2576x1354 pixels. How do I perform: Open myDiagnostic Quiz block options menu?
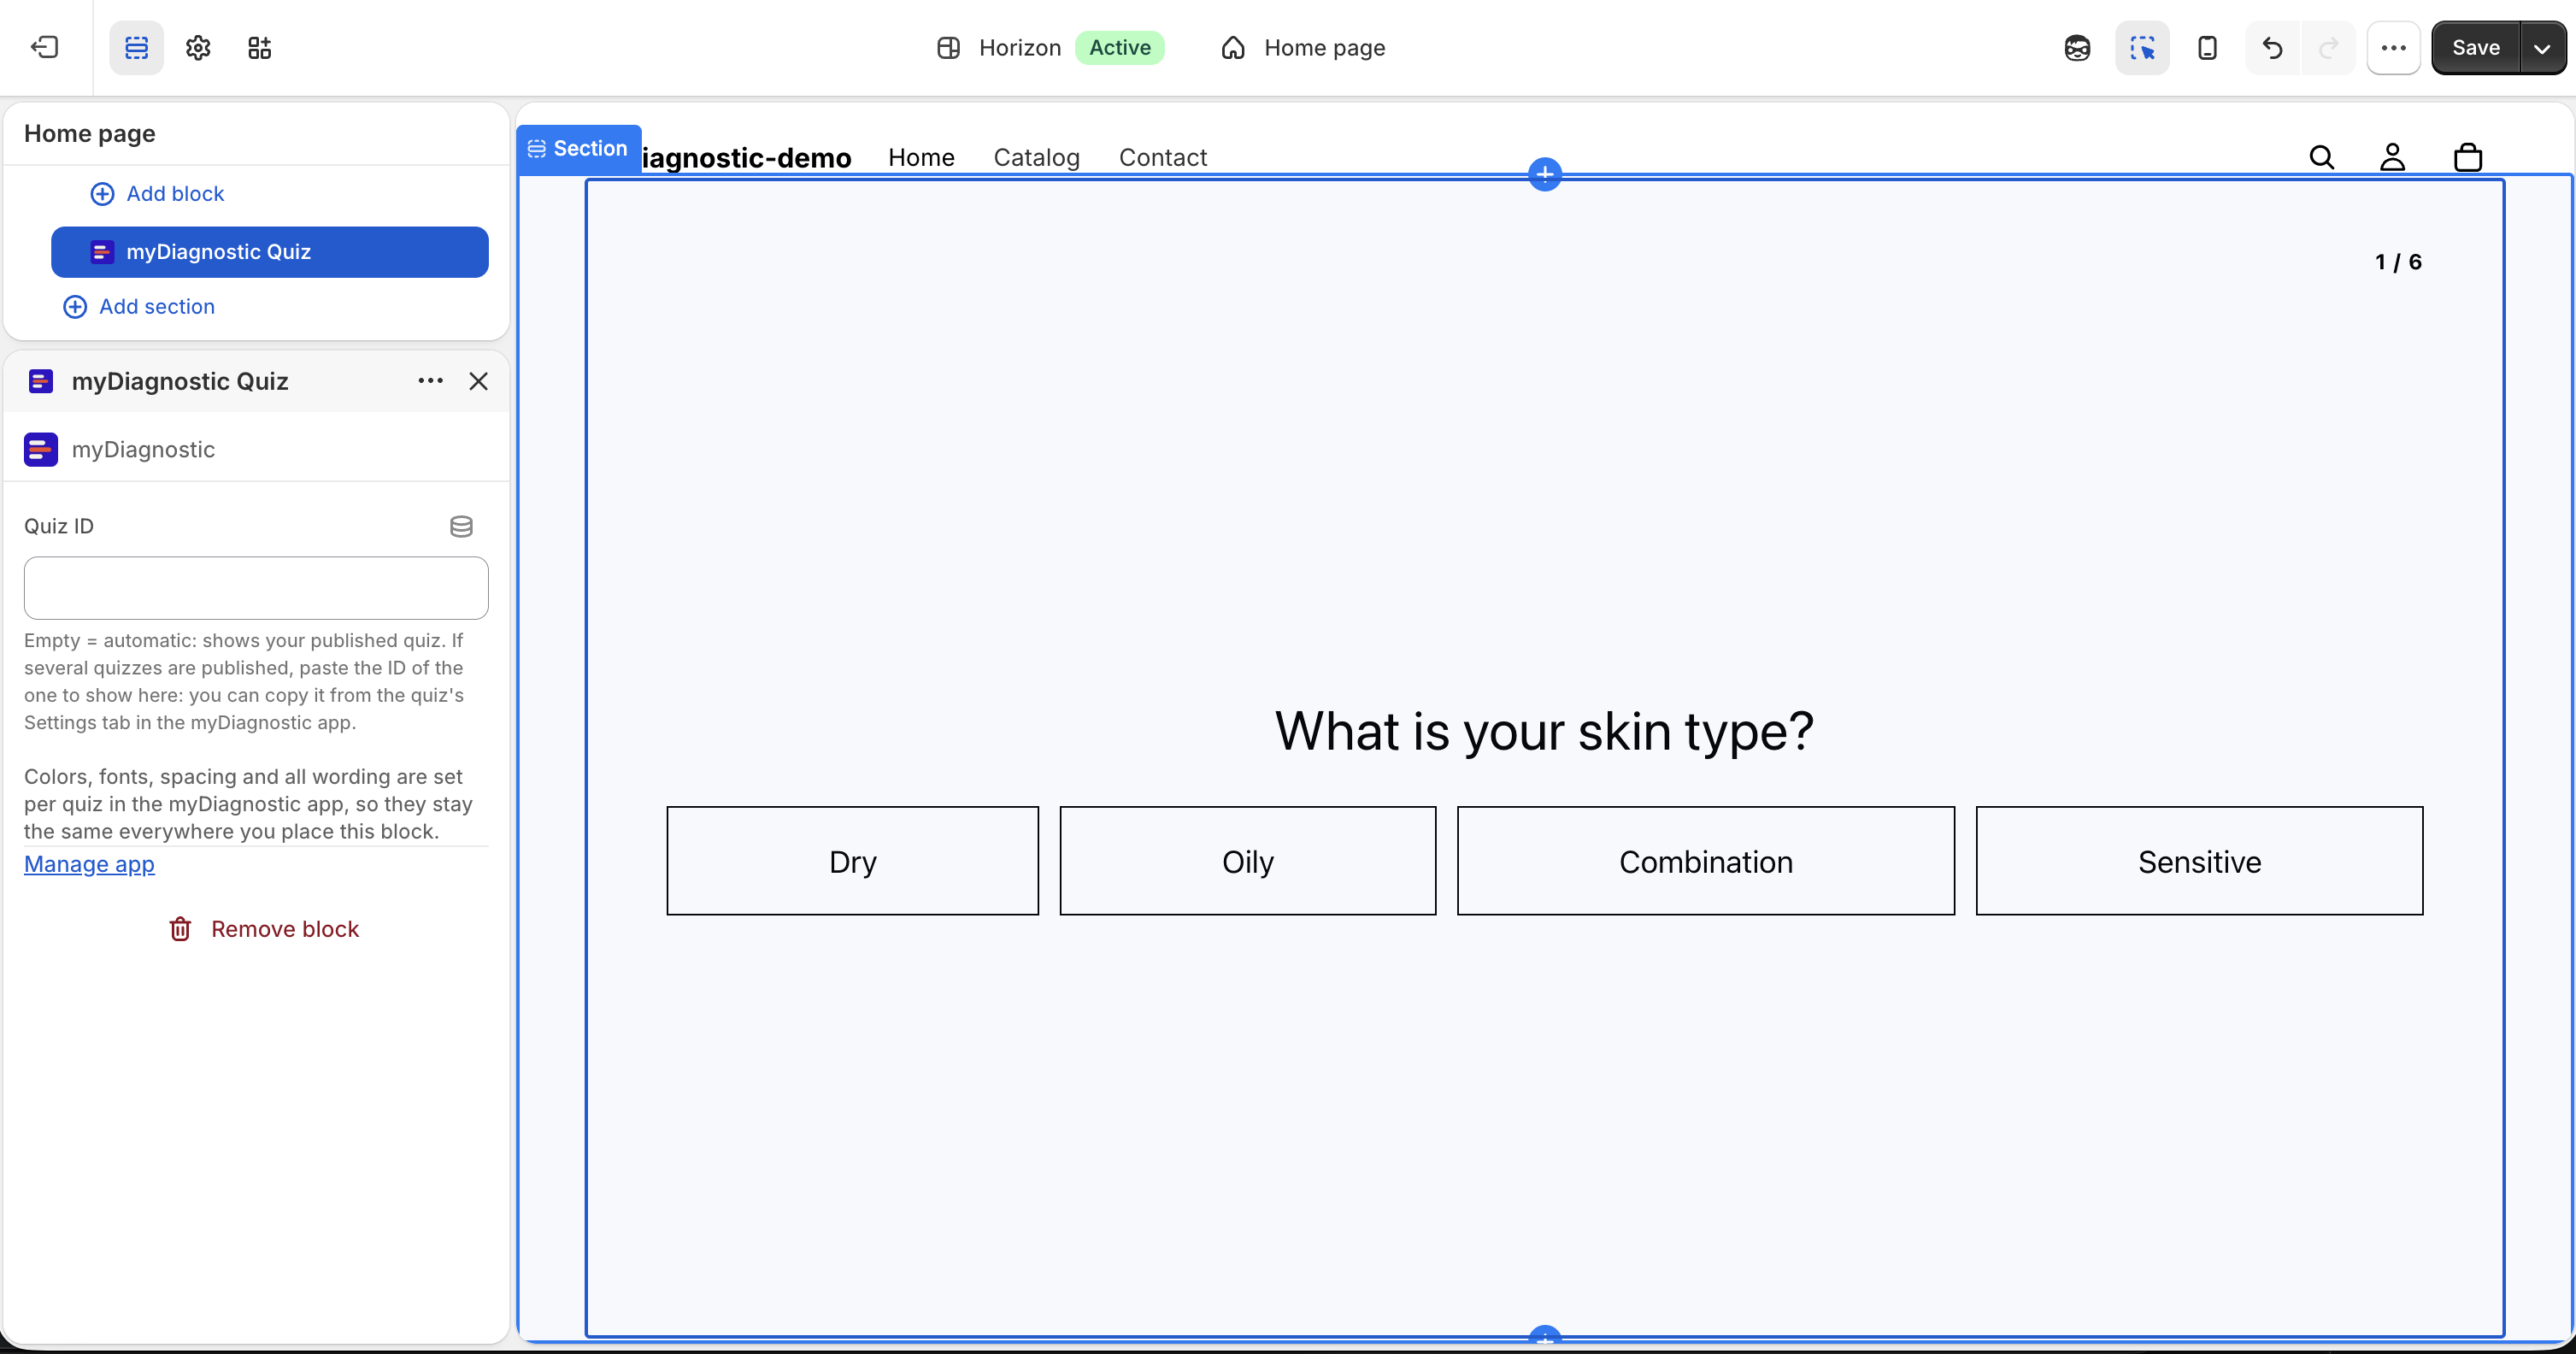(430, 381)
